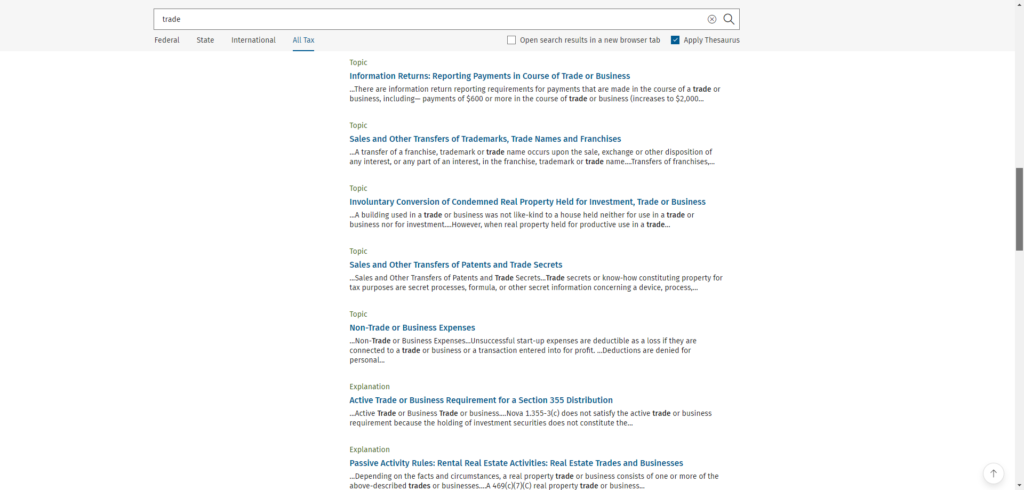Select the International tab
The height and width of the screenshot is (490, 1024).
[x=253, y=40]
